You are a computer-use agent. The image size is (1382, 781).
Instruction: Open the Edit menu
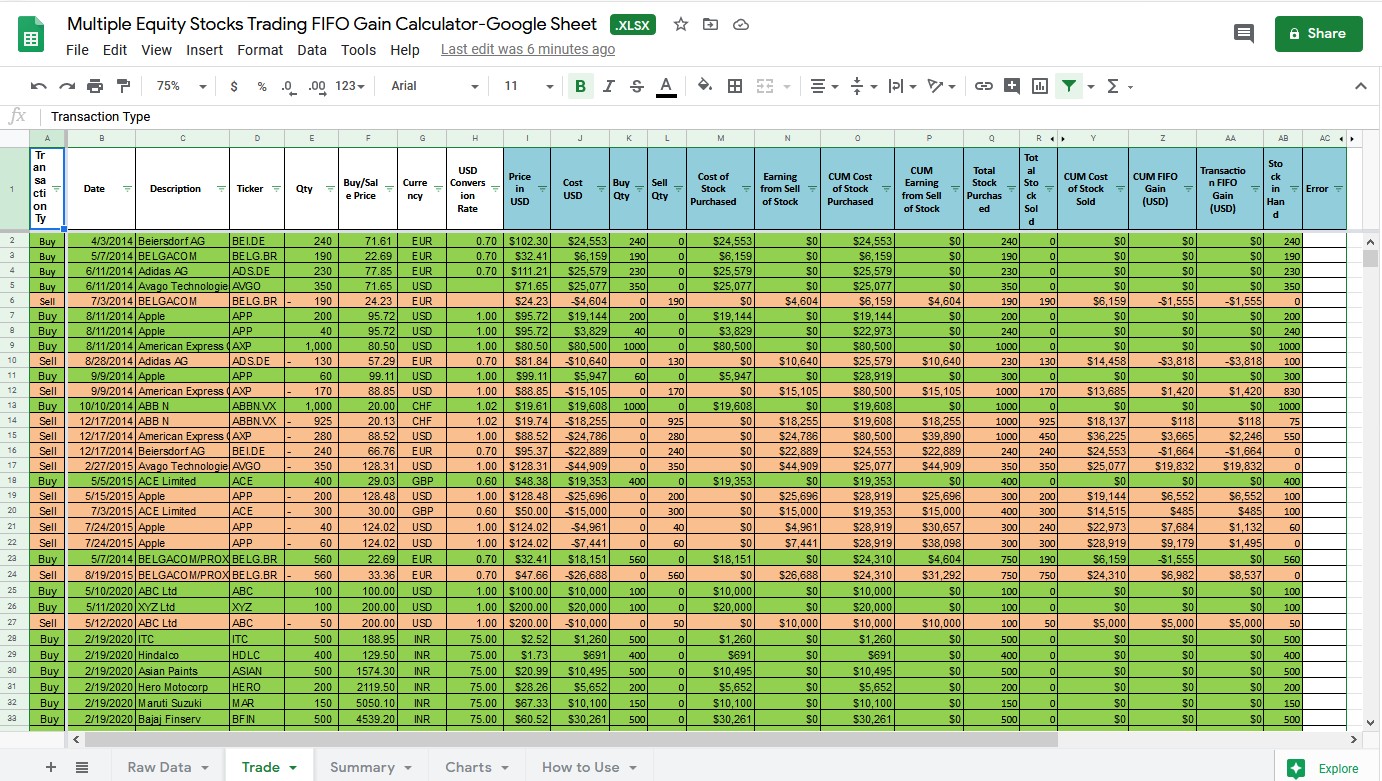[x=115, y=50]
